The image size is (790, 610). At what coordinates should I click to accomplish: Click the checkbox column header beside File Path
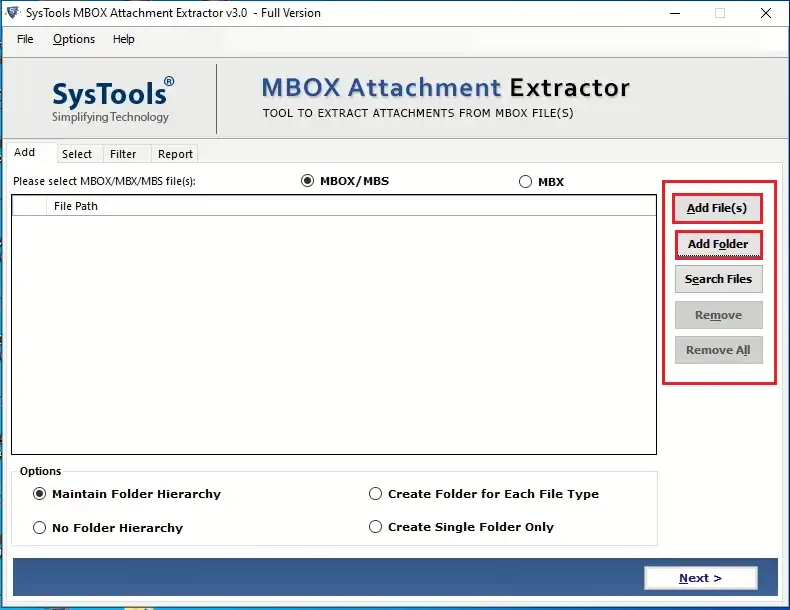click(29, 206)
